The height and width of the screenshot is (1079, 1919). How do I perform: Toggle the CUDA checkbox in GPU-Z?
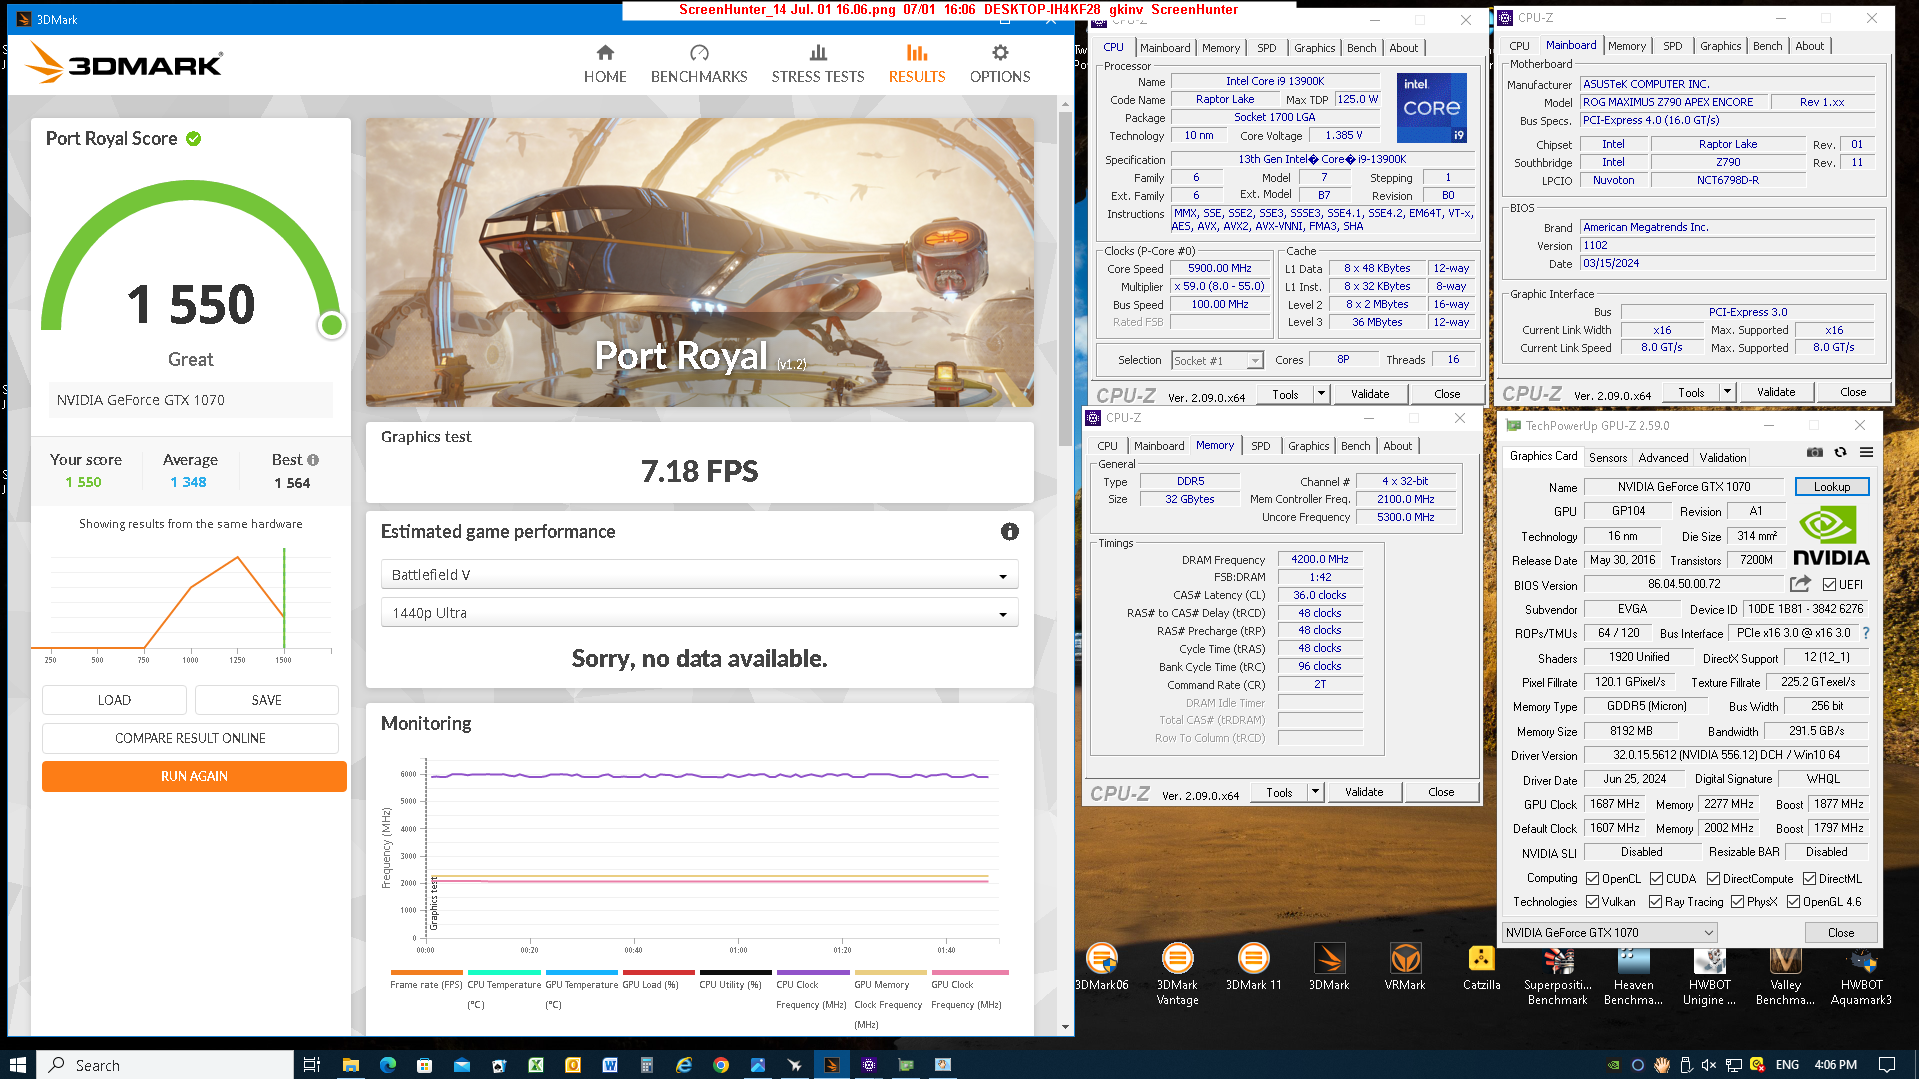(1656, 879)
